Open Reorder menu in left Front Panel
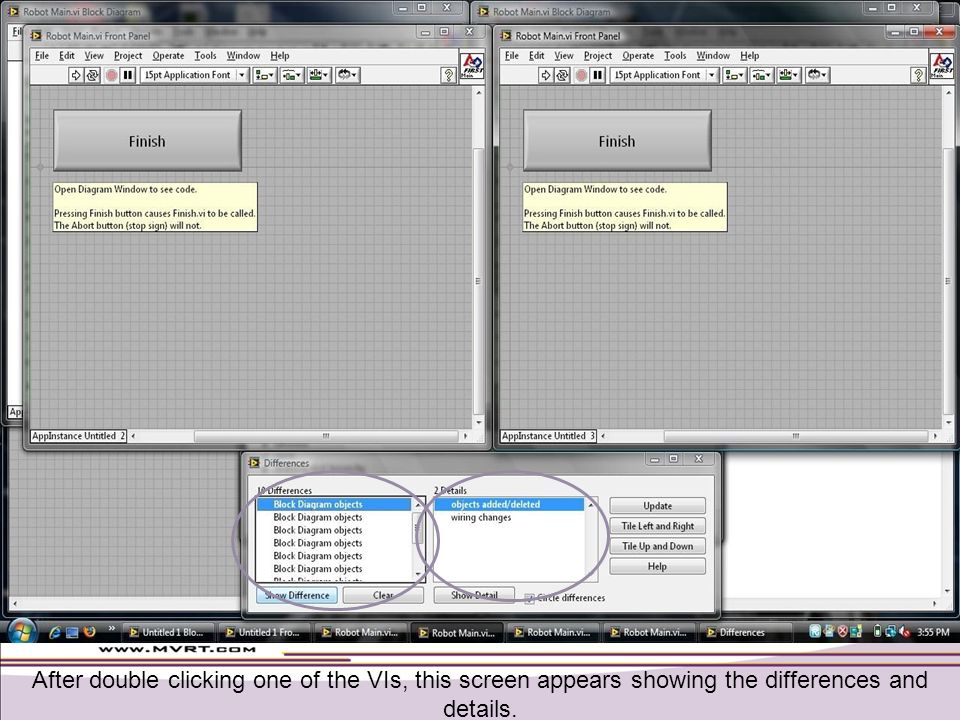 click(347, 75)
